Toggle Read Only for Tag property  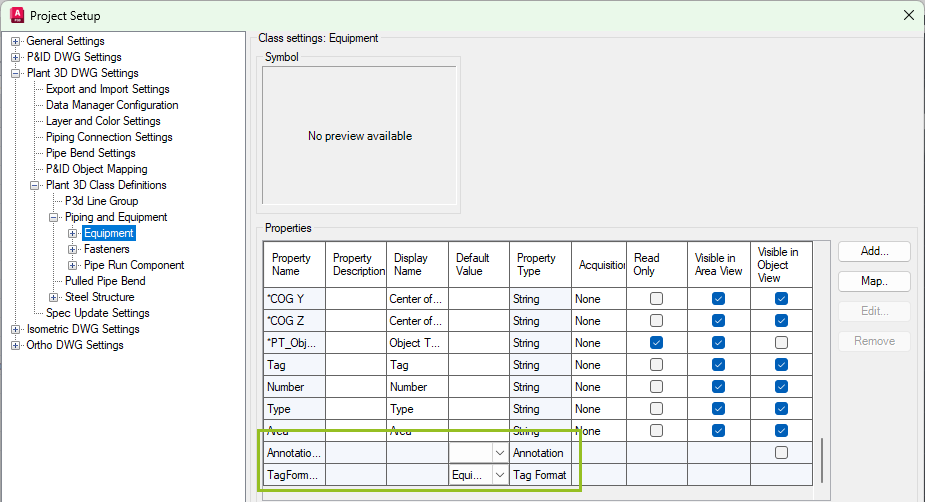(656, 365)
